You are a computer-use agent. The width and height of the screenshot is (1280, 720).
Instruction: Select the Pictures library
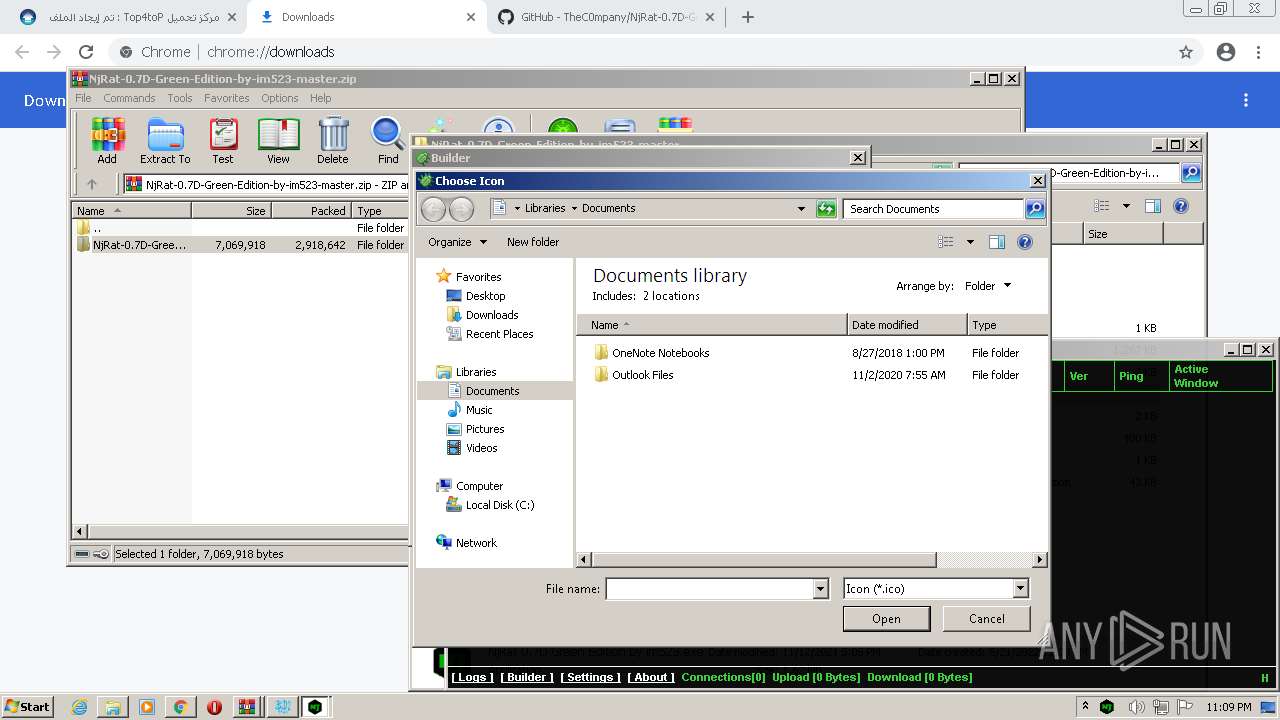[485, 429]
